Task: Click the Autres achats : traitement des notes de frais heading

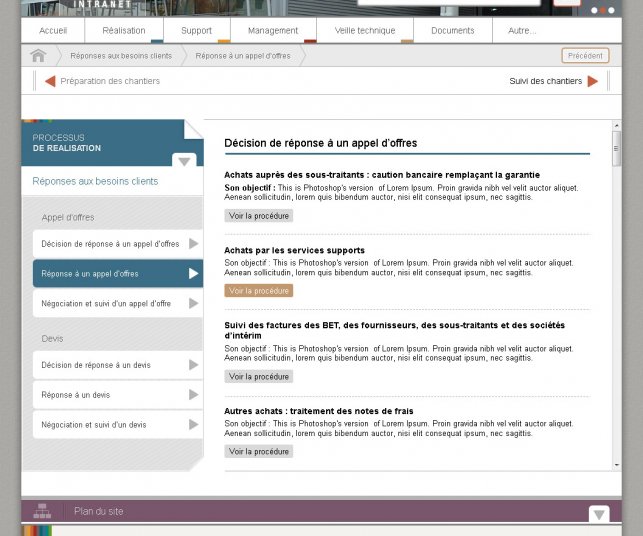Action: (319, 411)
